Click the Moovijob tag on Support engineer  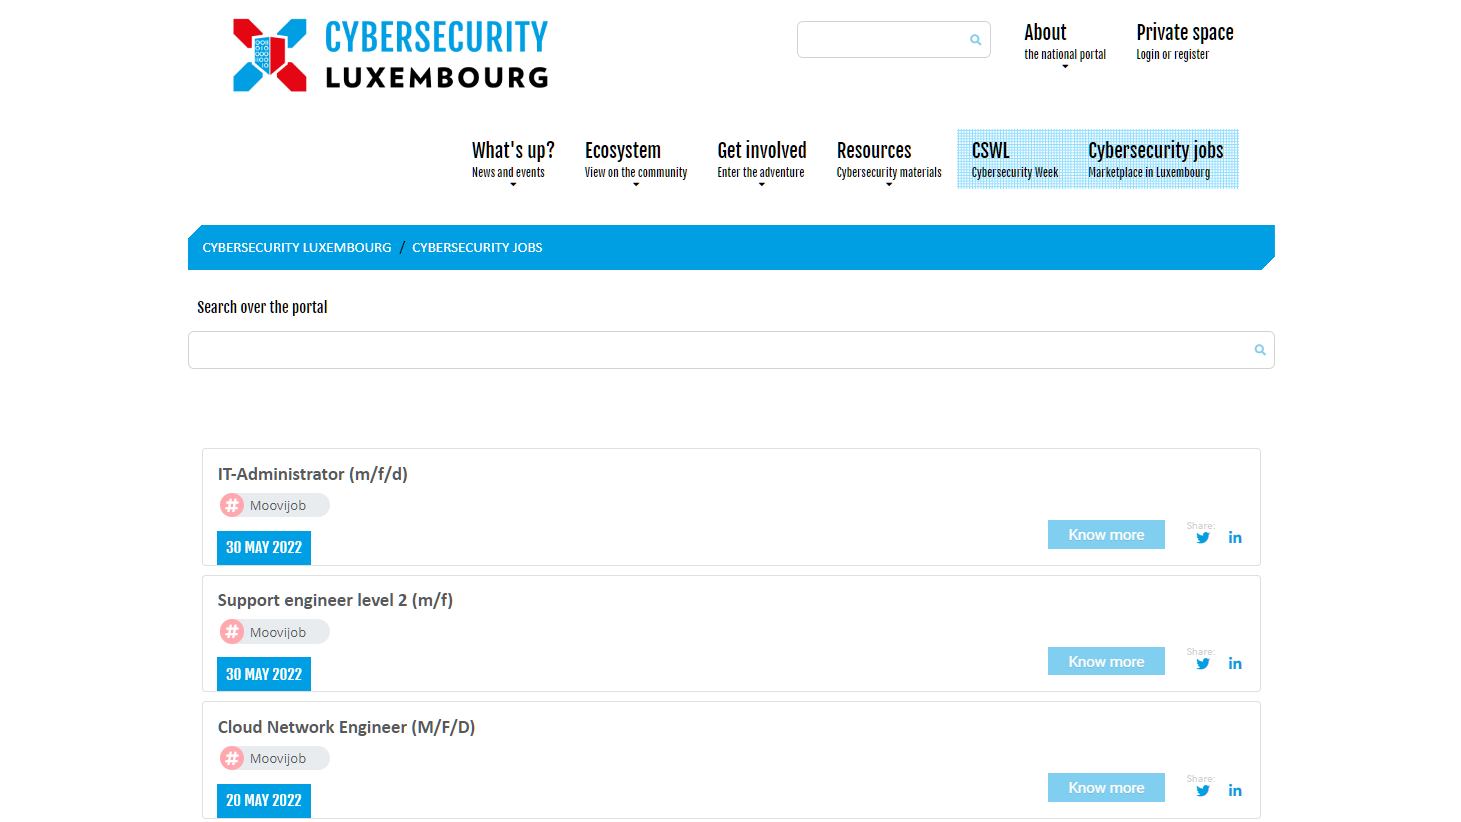click(x=275, y=632)
